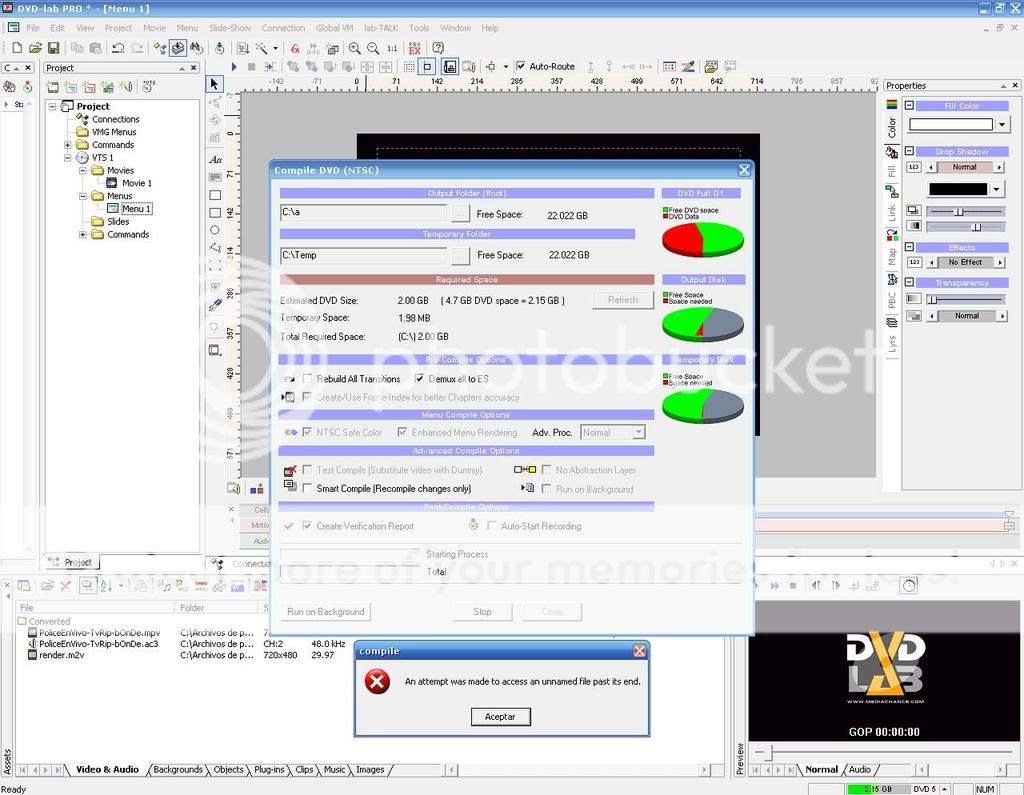1024x795 pixels.
Task: Click the red X delete icon in Assets
Action: 65,586
